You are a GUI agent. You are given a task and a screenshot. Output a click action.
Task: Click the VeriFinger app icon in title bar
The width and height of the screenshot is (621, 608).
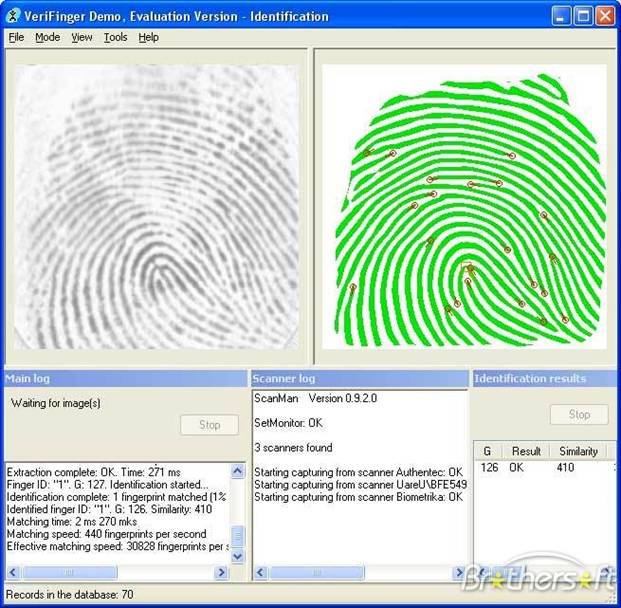[x=13, y=16]
